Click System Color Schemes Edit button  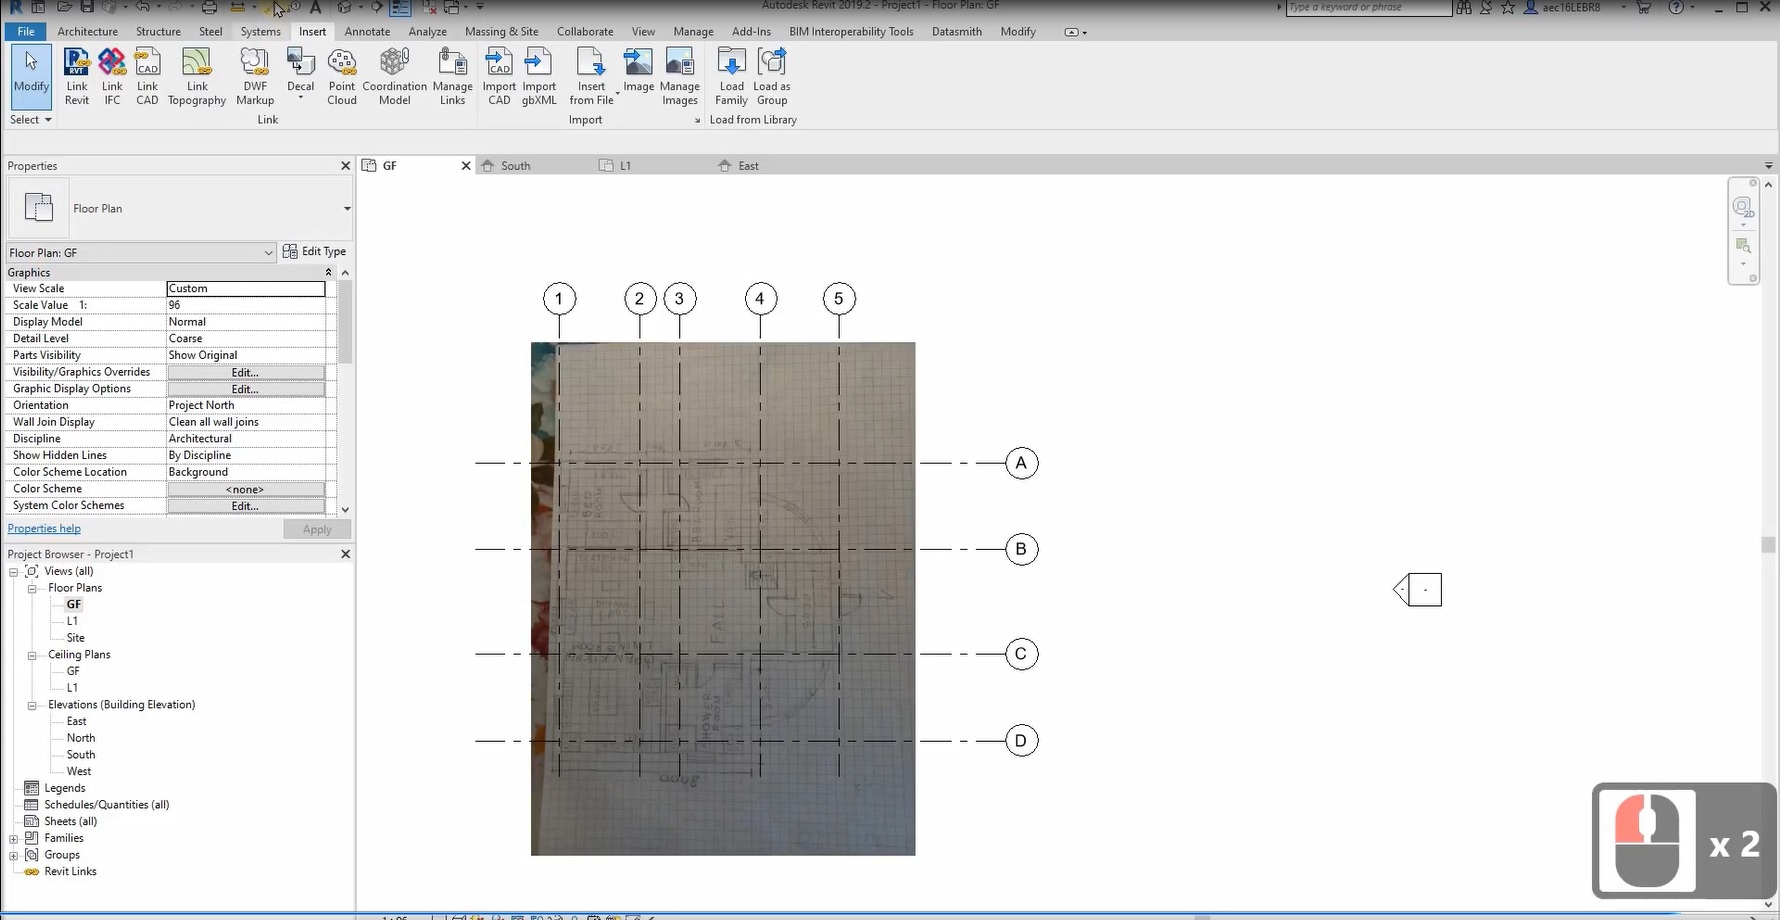coord(245,506)
